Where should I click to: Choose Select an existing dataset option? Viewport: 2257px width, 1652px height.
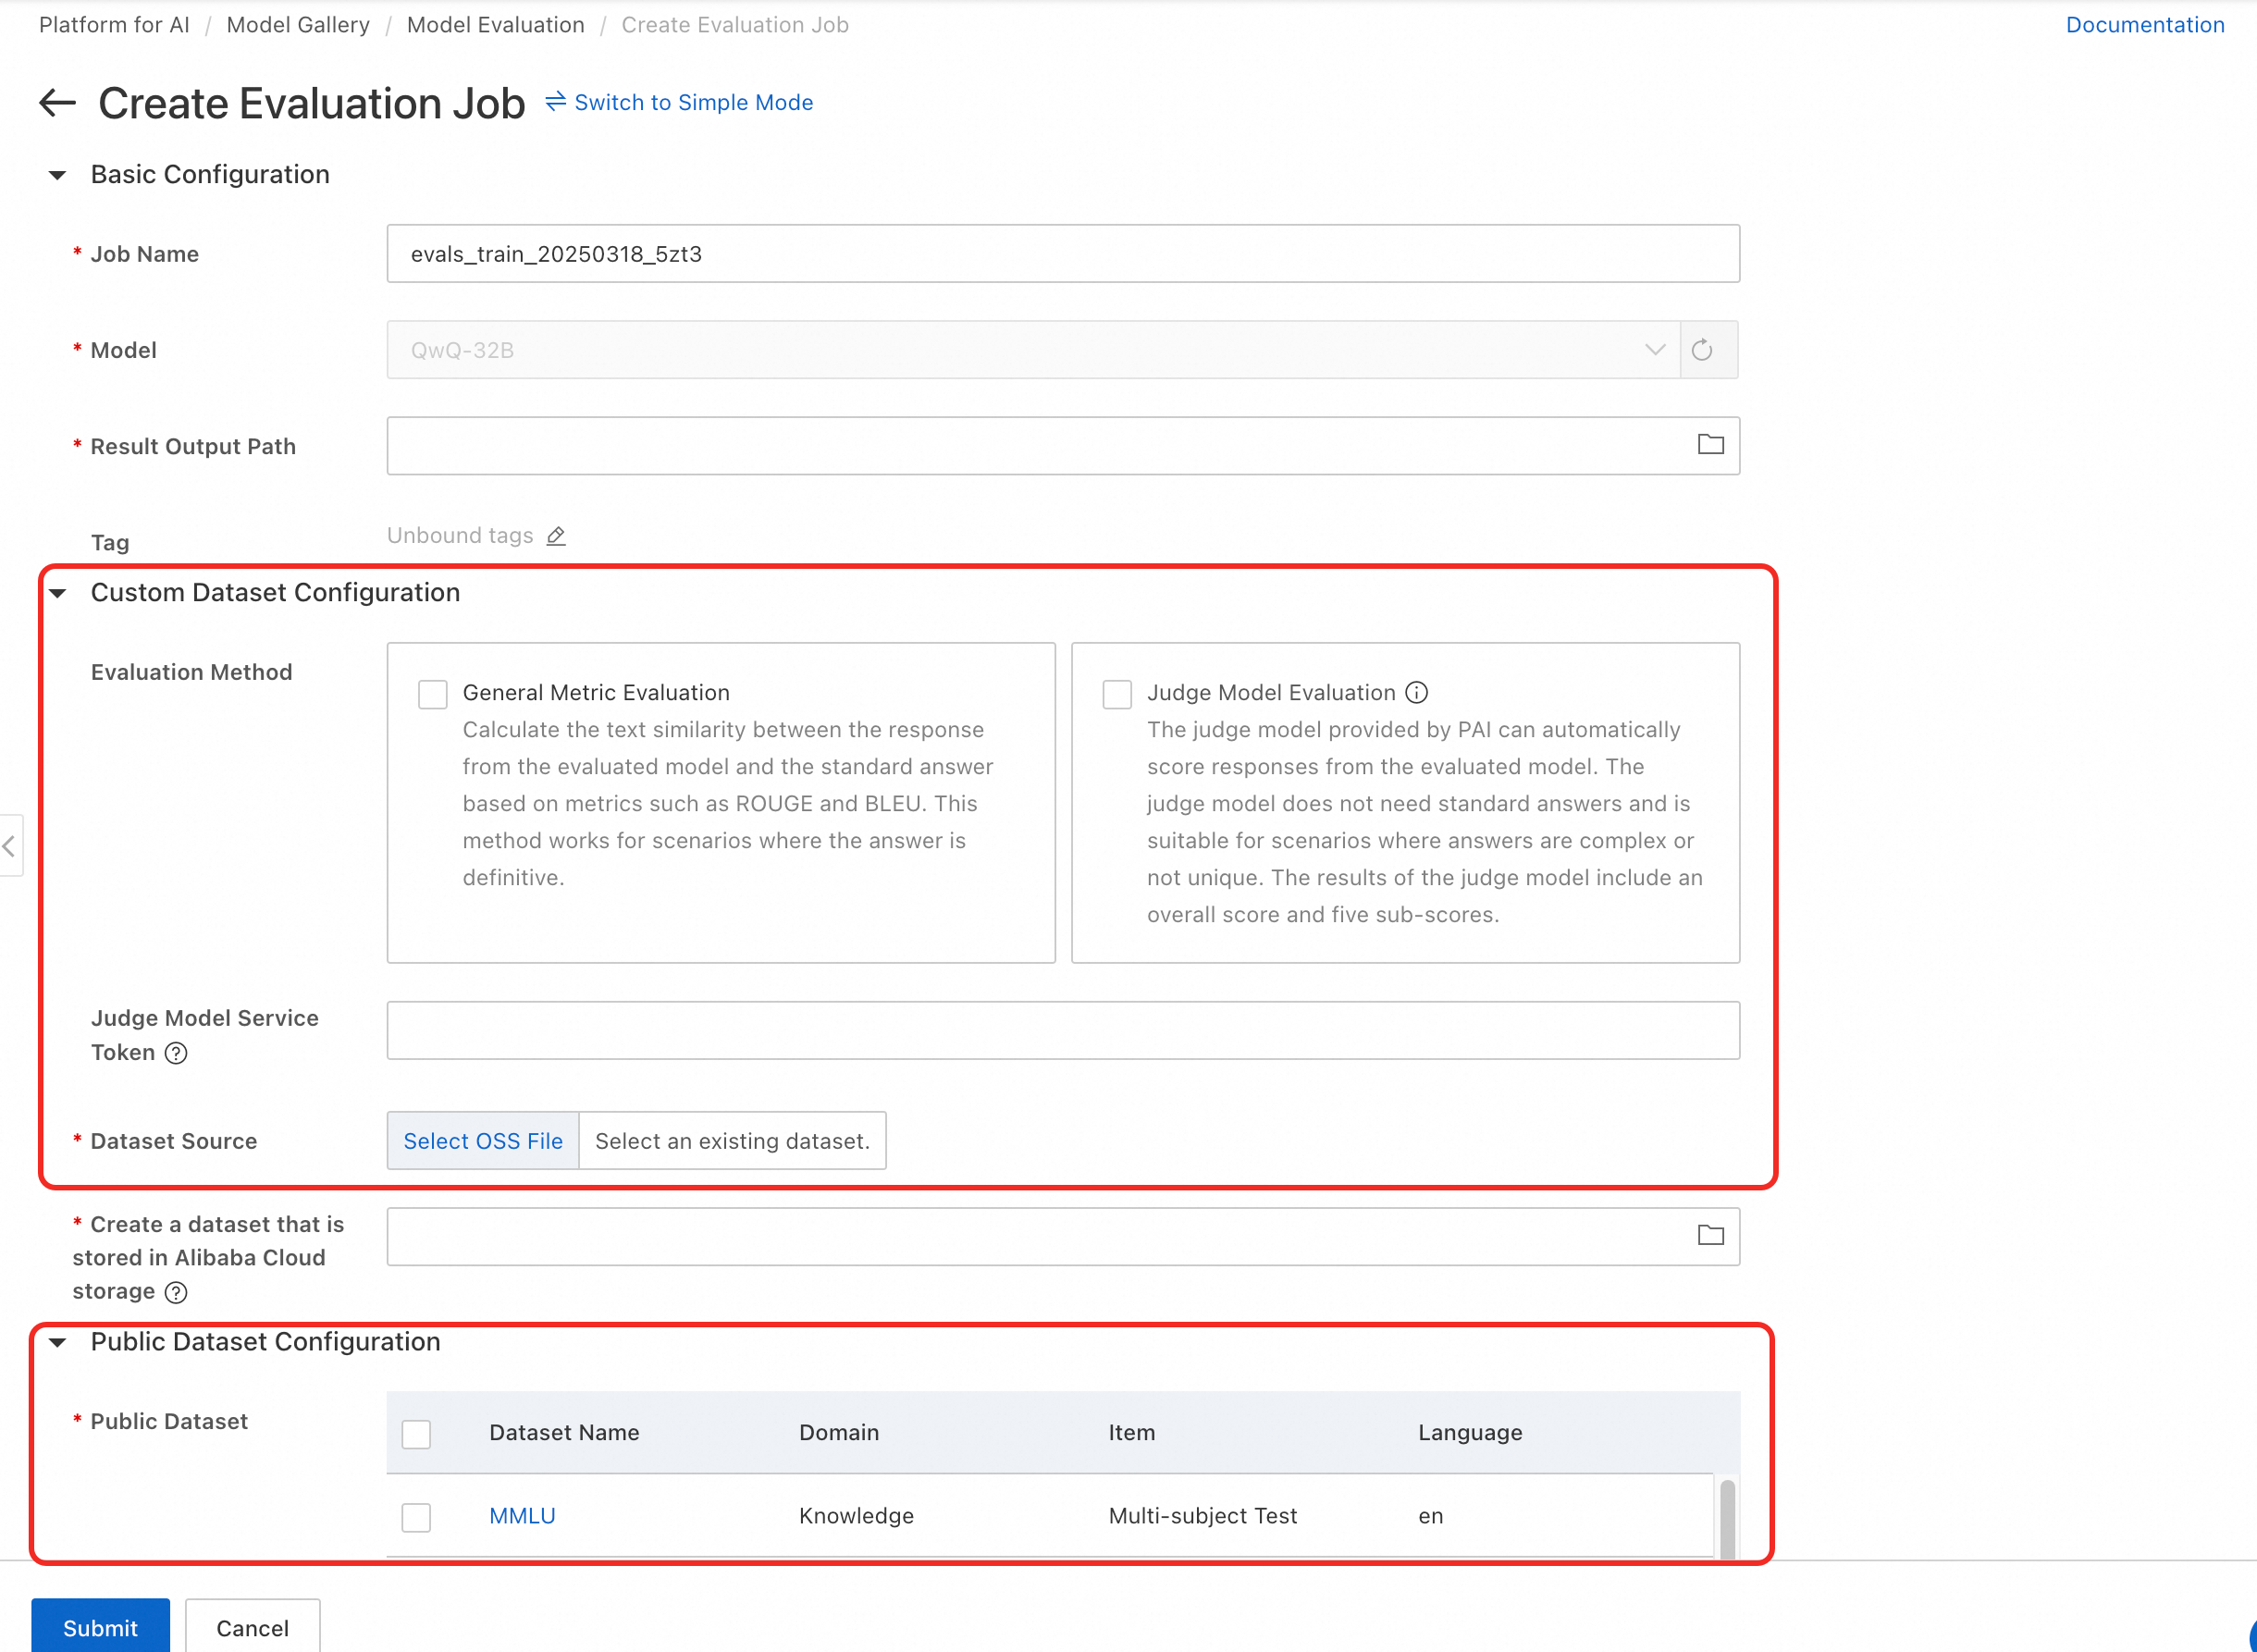click(732, 1141)
